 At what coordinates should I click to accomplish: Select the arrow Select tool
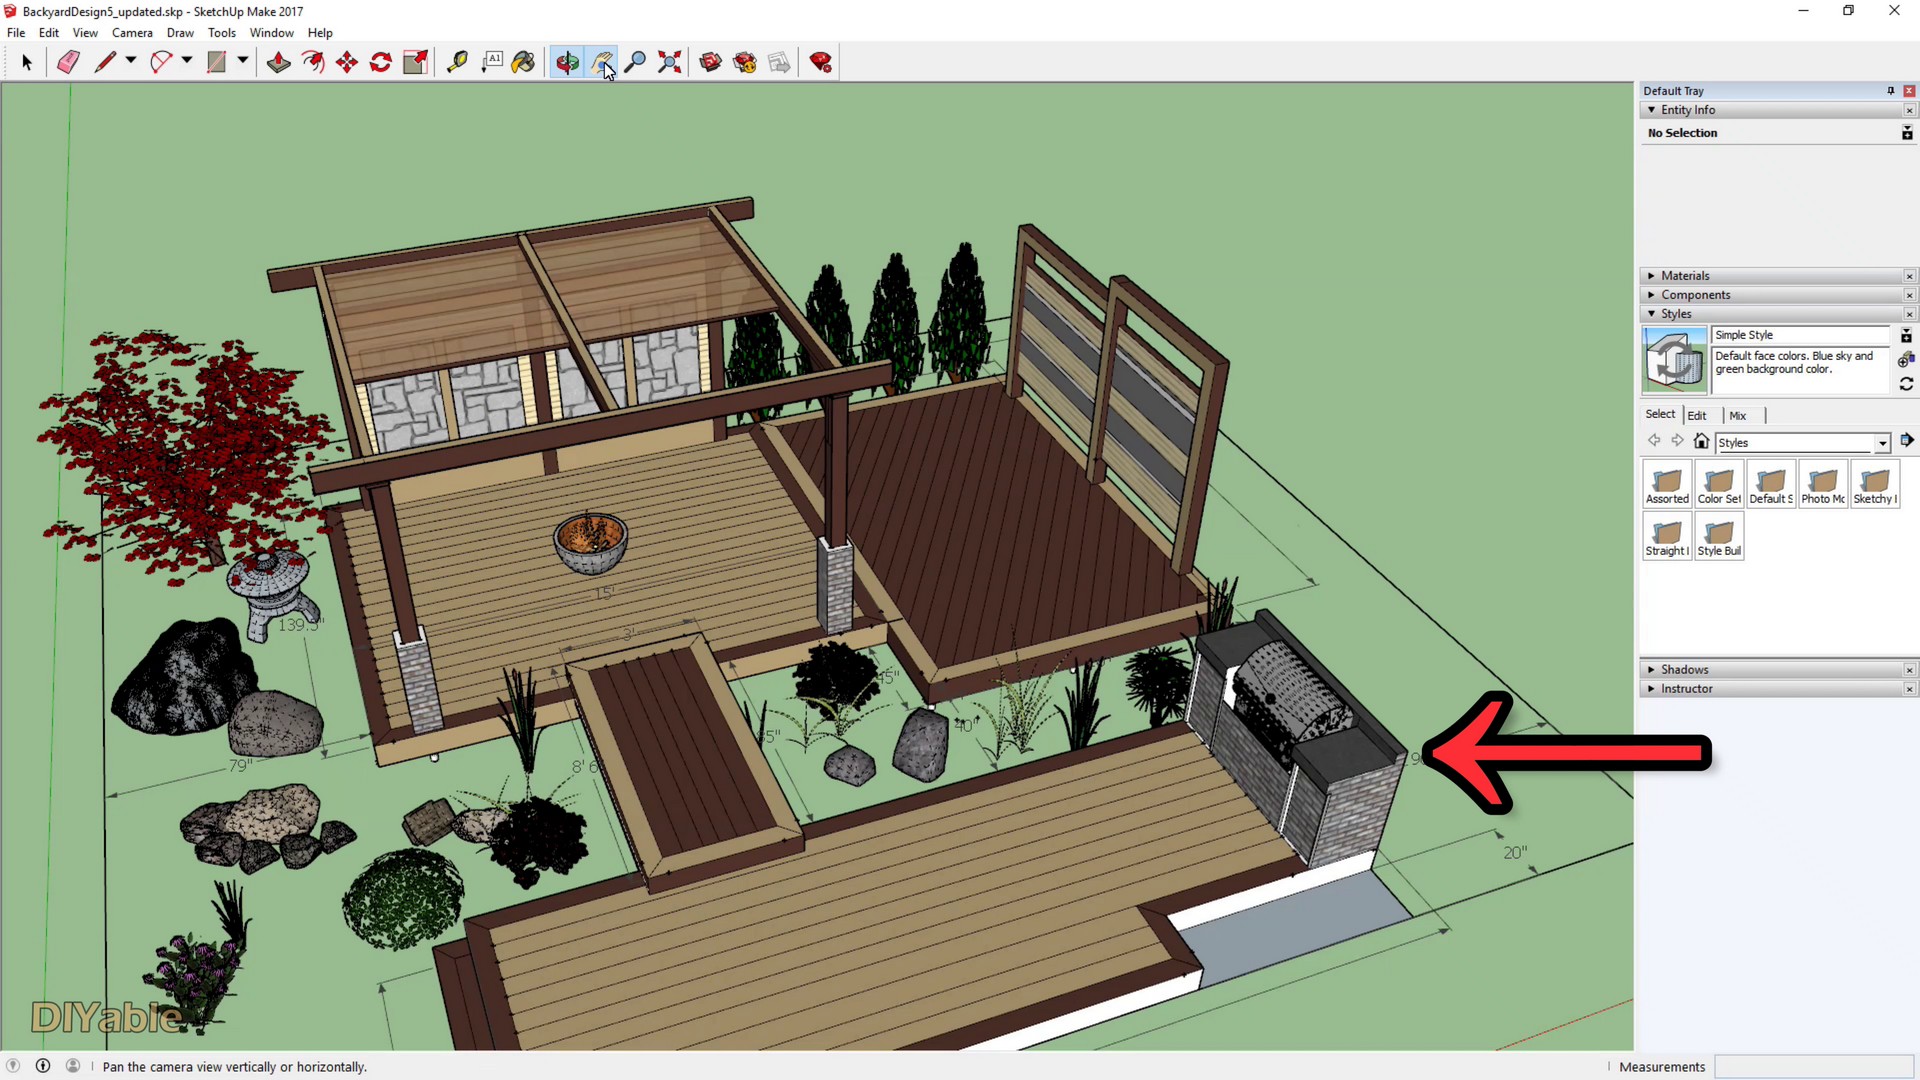pyautogui.click(x=27, y=62)
